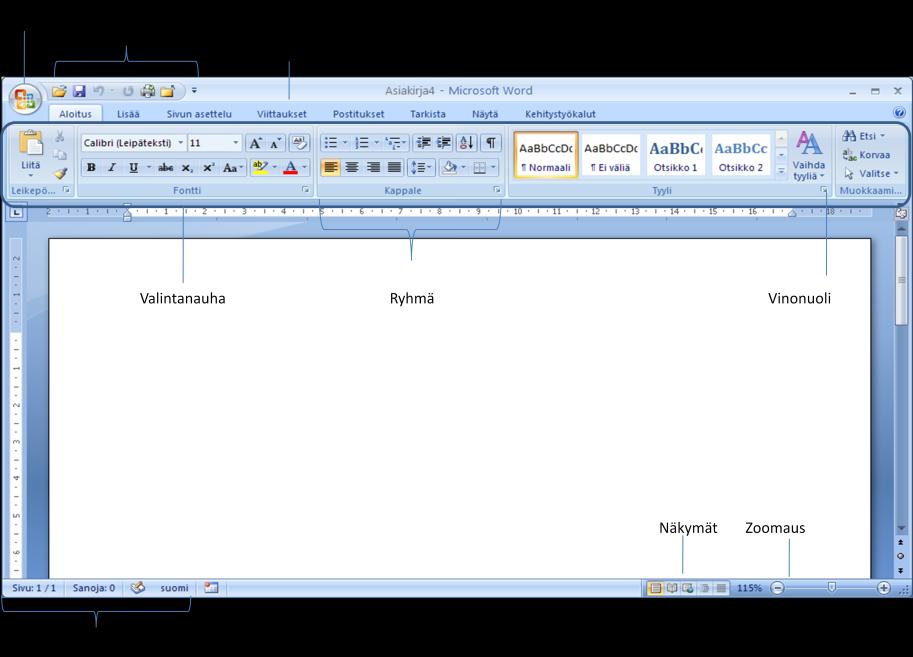Screen dimensions: 913x657
Task: Apply red font color
Action: 290,168
